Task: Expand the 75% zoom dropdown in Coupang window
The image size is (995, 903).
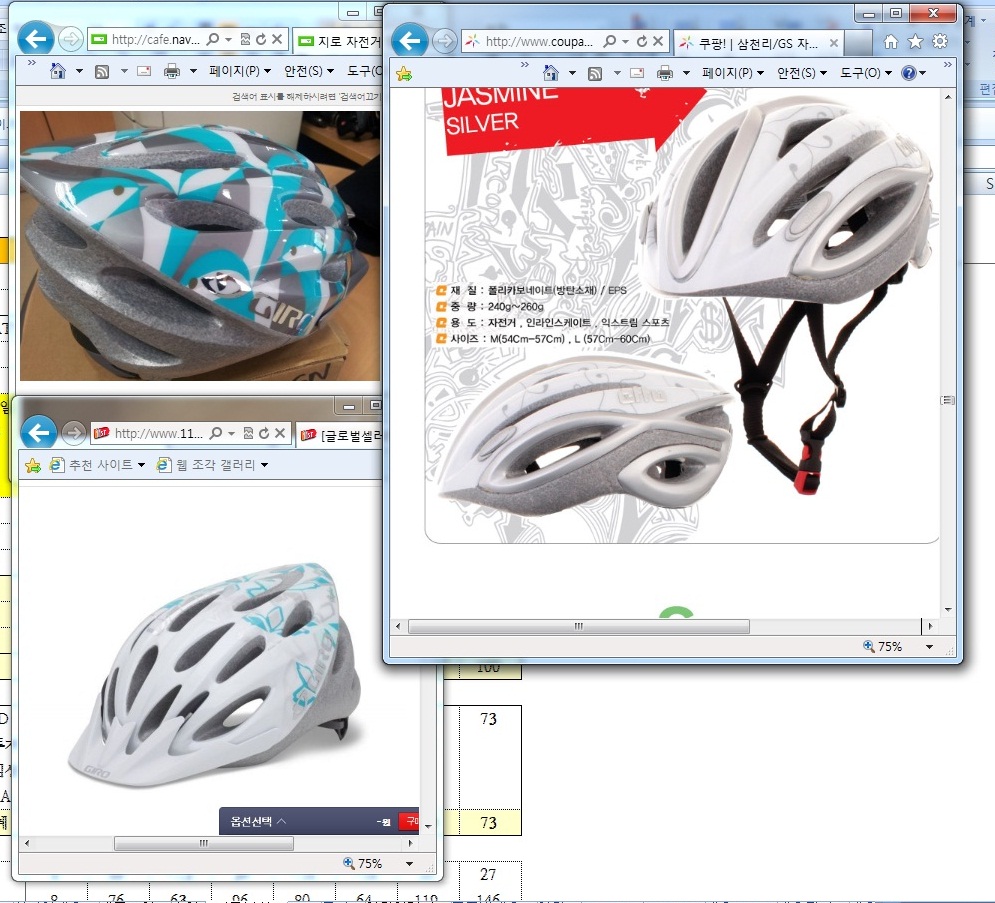Action: [929, 647]
